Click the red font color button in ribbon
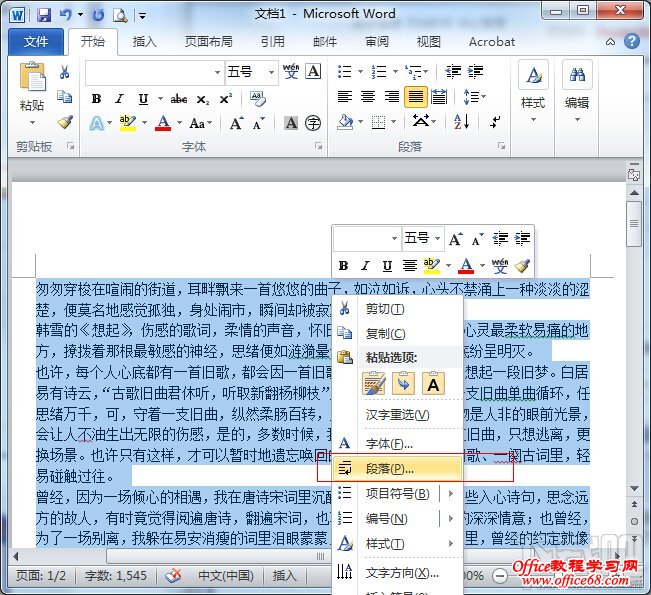This screenshot has height=595, width=651. point(163,123)
